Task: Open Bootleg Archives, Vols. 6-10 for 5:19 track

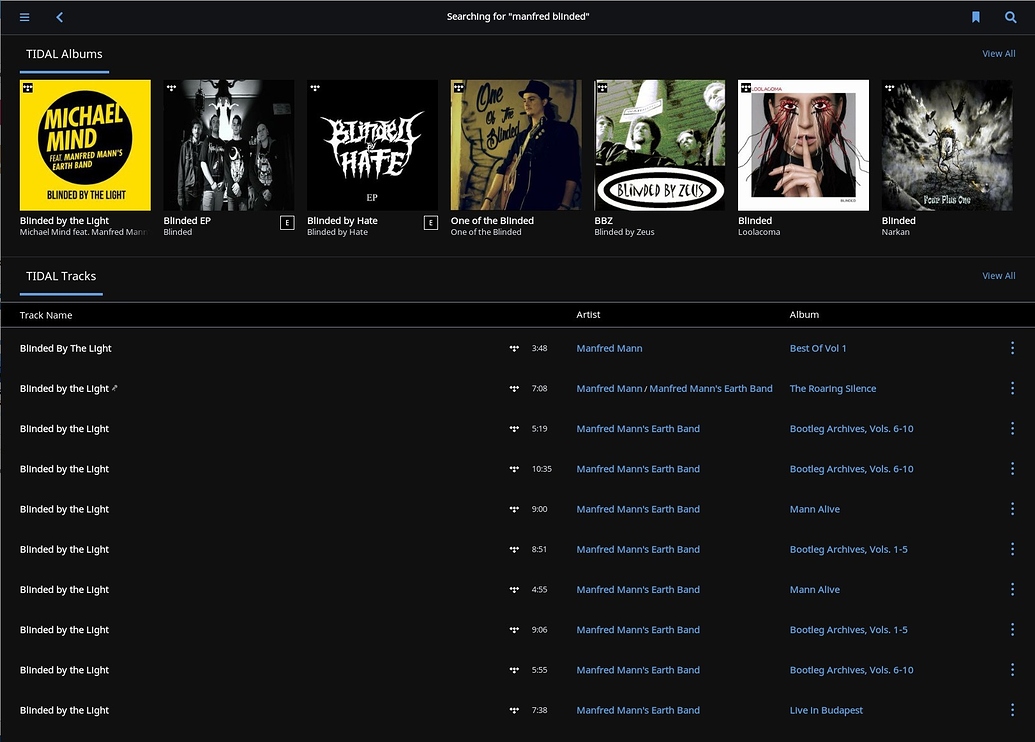Action: pyautogui.click(x=851, y=428)
